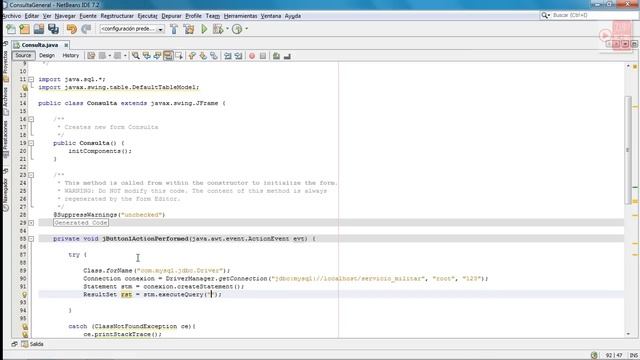This screenshot has width=640, height=360.
Task: Click the INS insert mode indicator
Action: coord(633,355)
